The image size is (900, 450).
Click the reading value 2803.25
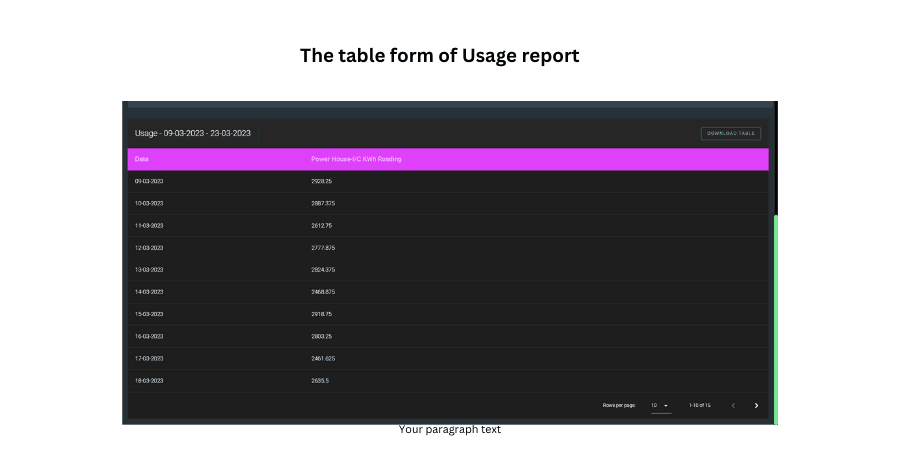pos(321,336)
